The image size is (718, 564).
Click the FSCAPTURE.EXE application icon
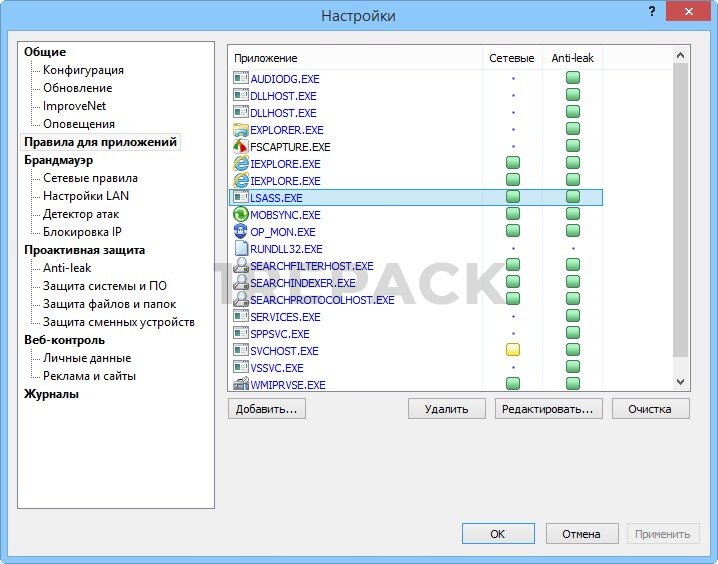[240, 147]
